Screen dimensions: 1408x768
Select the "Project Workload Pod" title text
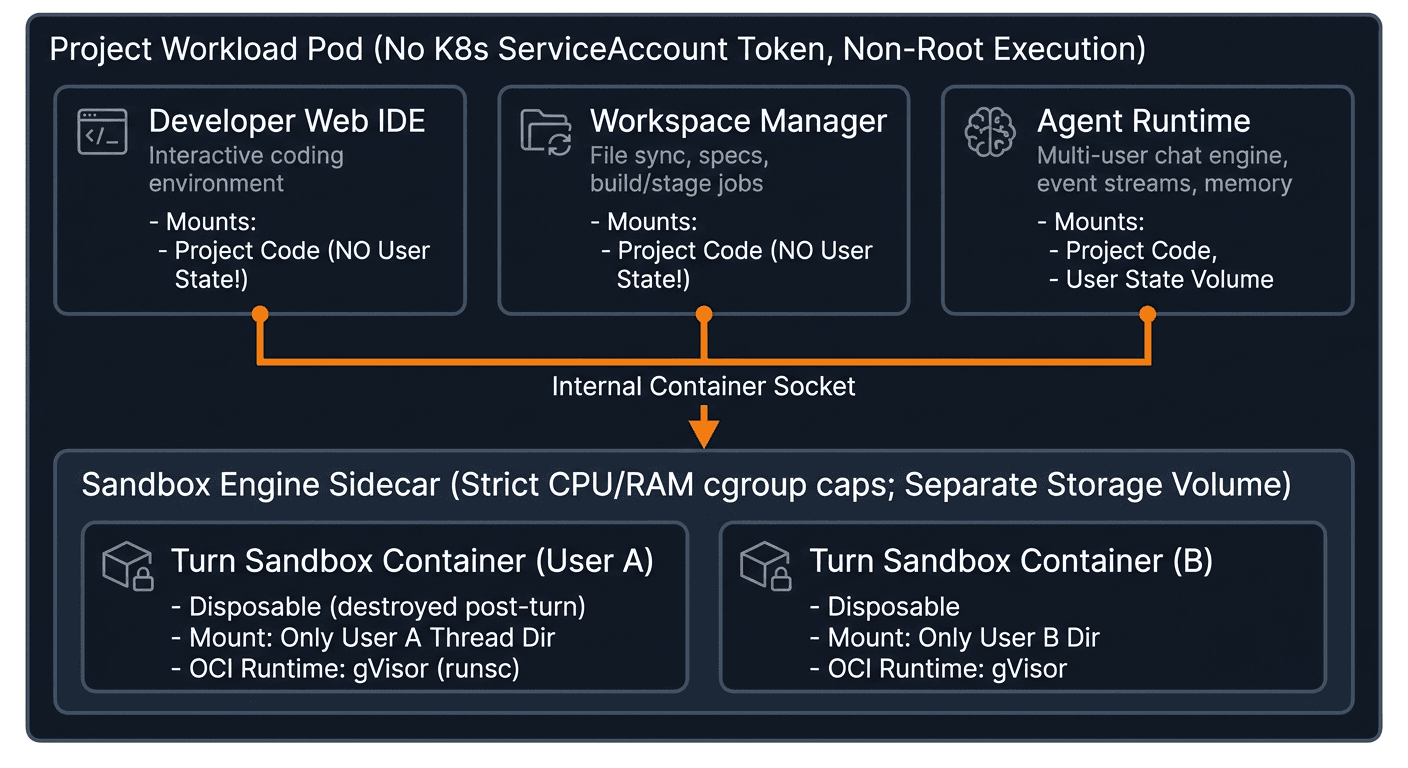[x=207, y=49]
